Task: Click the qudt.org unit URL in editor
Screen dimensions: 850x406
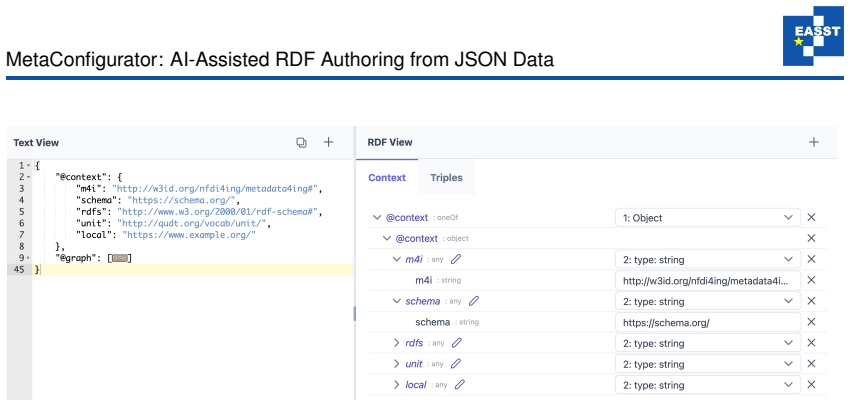Action: [x=190, y=223]
